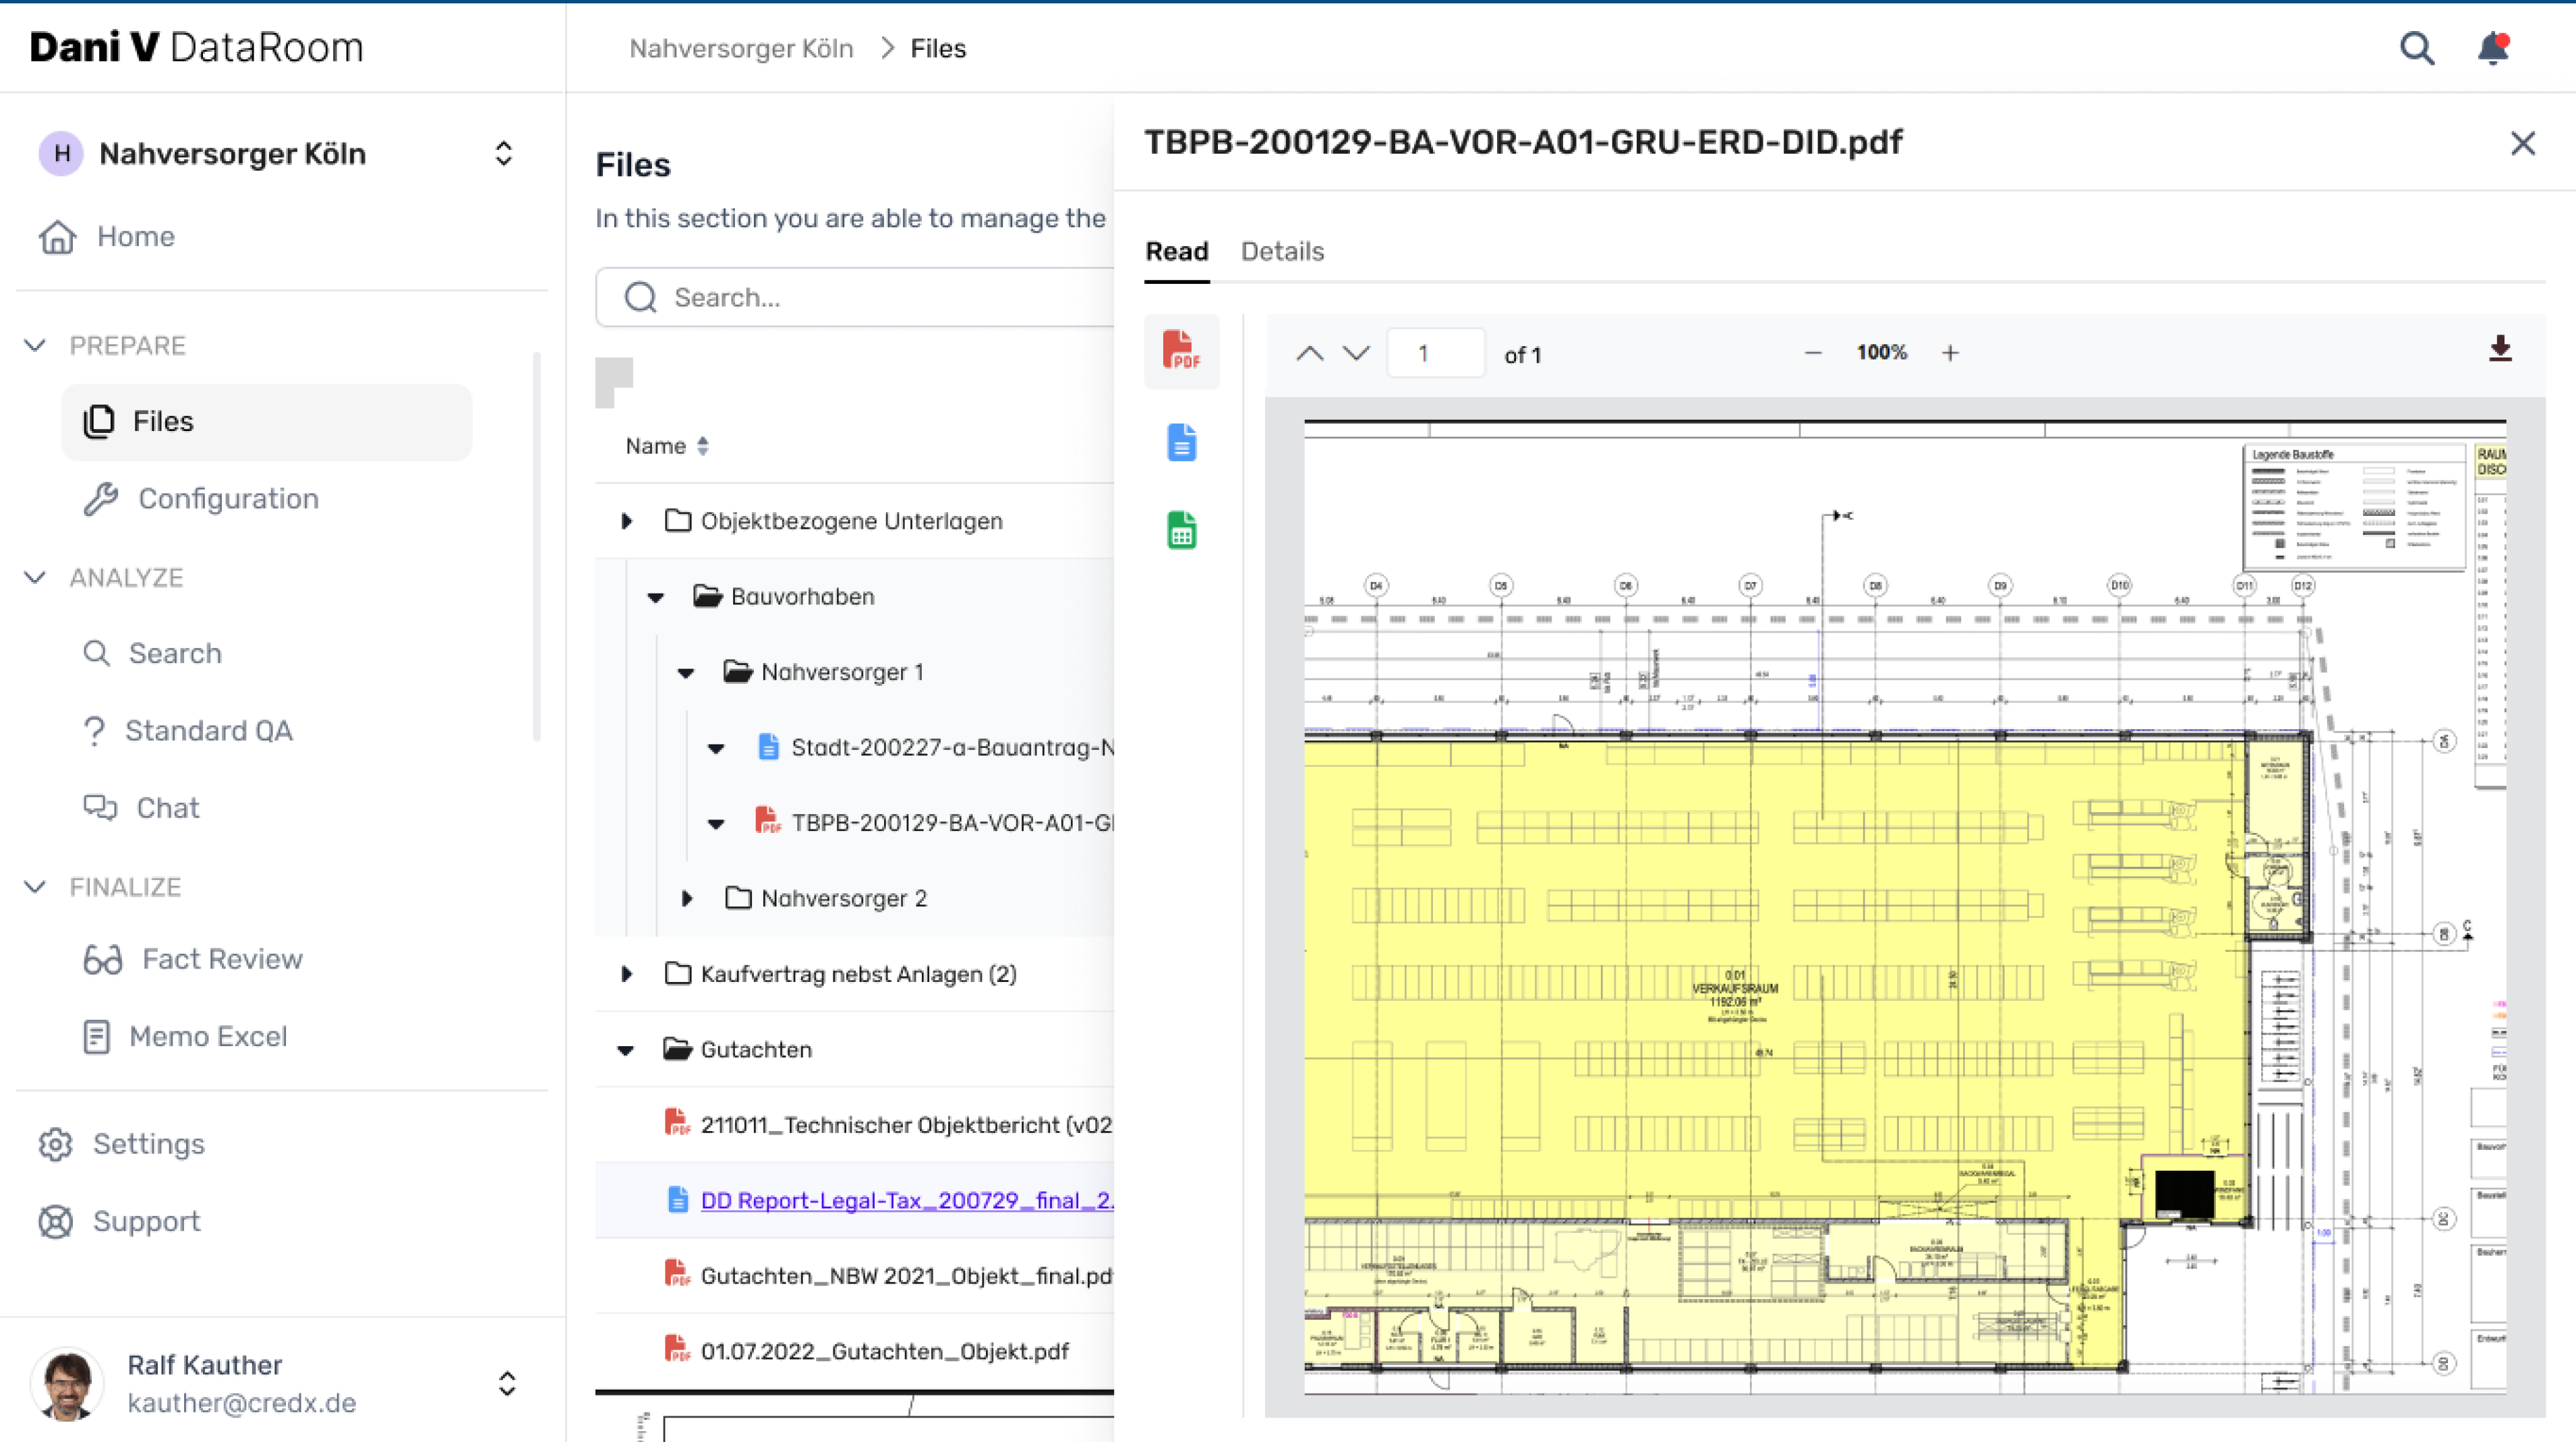Viewport: 2576px width, 1442px height.
Task: Open the global search magnifier in top bar
Action: click(2417, 48)
